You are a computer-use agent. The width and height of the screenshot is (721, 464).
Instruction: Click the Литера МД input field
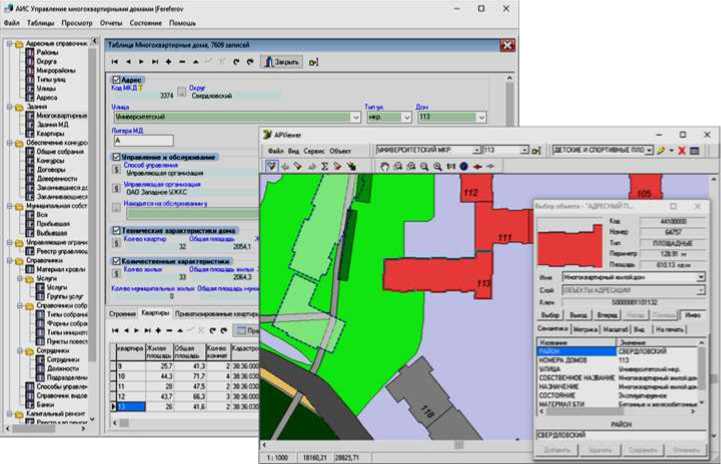145,141
